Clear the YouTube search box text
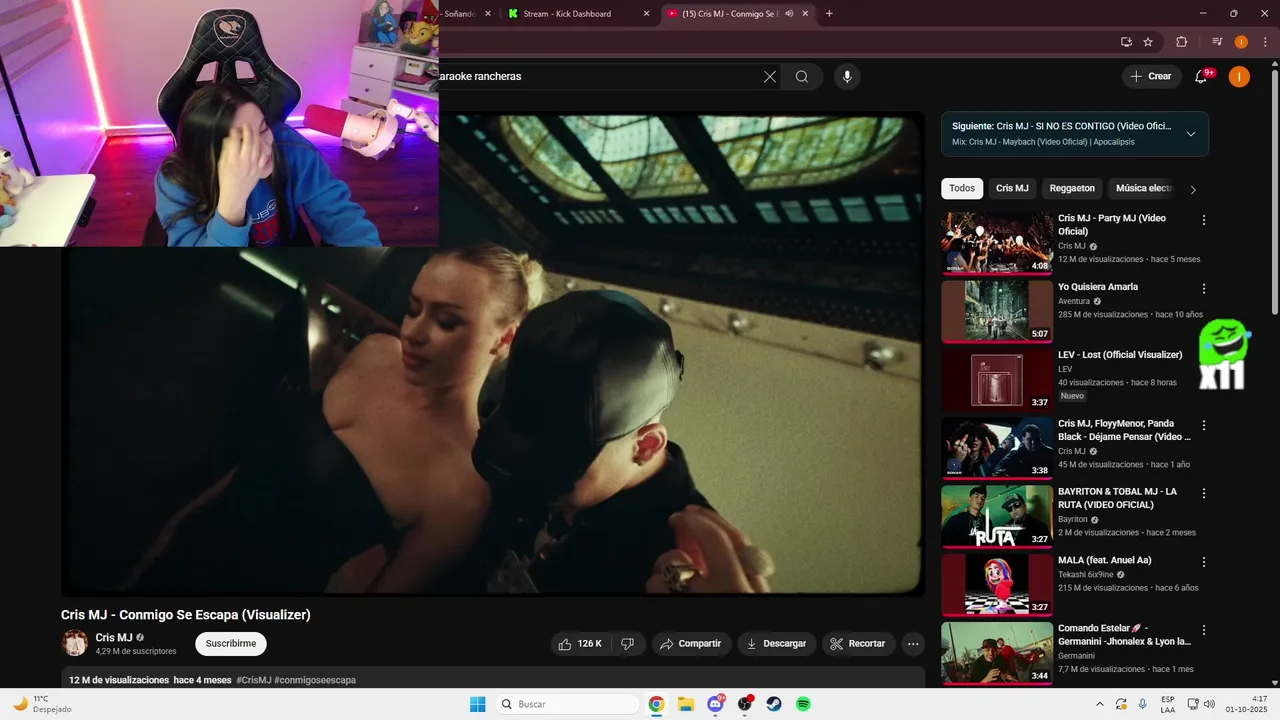The image size is (1280, 720). (x=770, y=76)
